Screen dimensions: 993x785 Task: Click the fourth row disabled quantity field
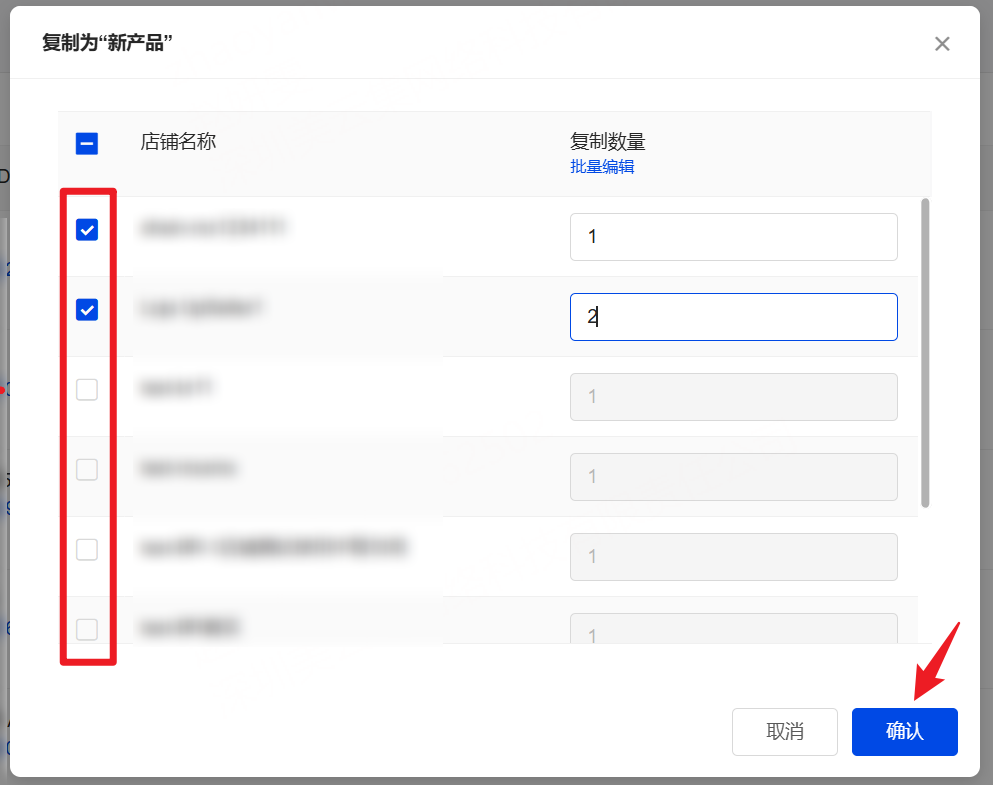tap(733, 477)
